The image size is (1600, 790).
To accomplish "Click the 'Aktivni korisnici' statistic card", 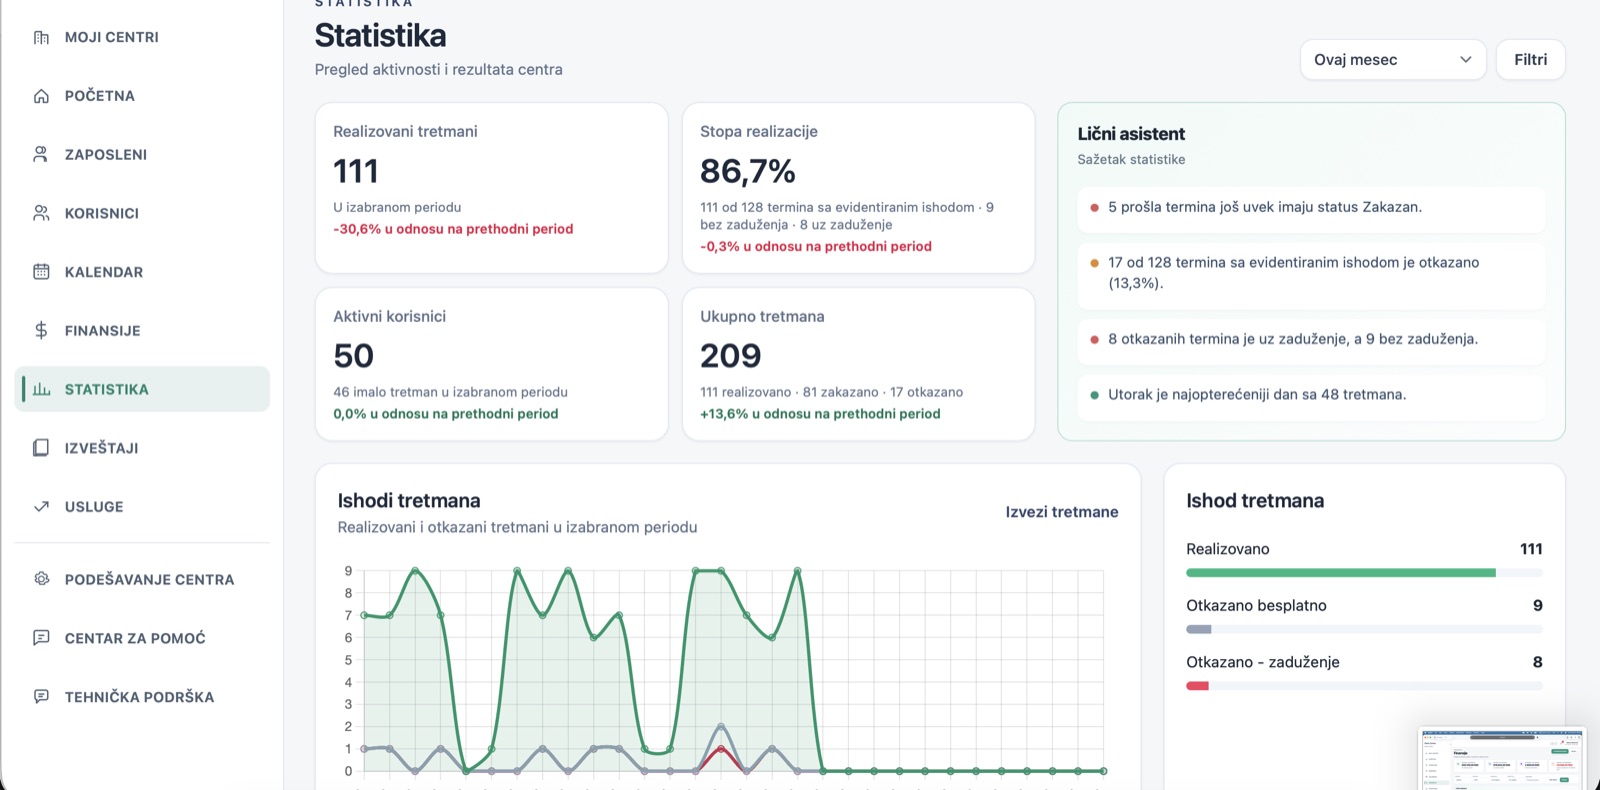I will (492, 364).
